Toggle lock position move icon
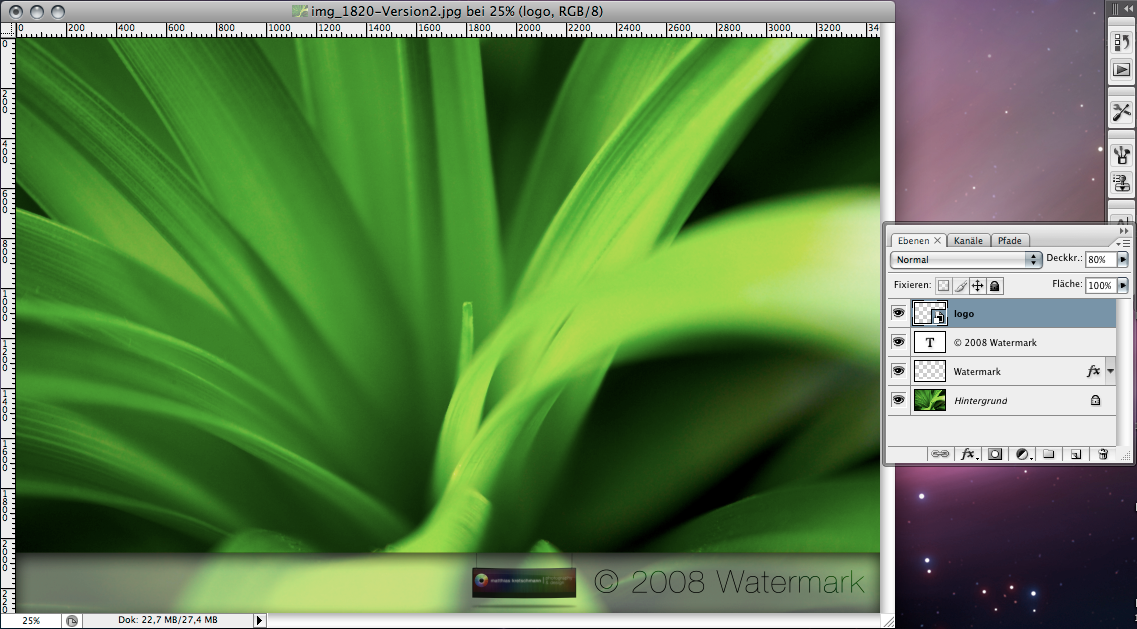 click(977, 286)
